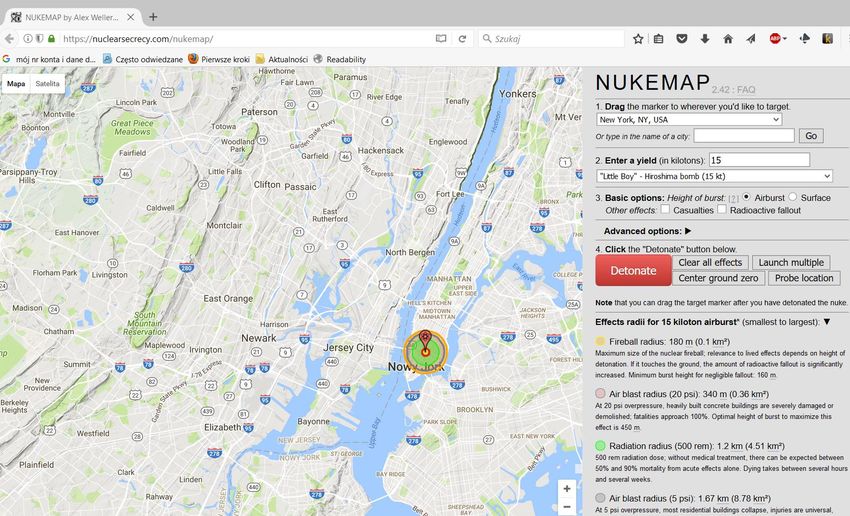Click the red Detonate button
850x516 pixels.
[633, 270]
